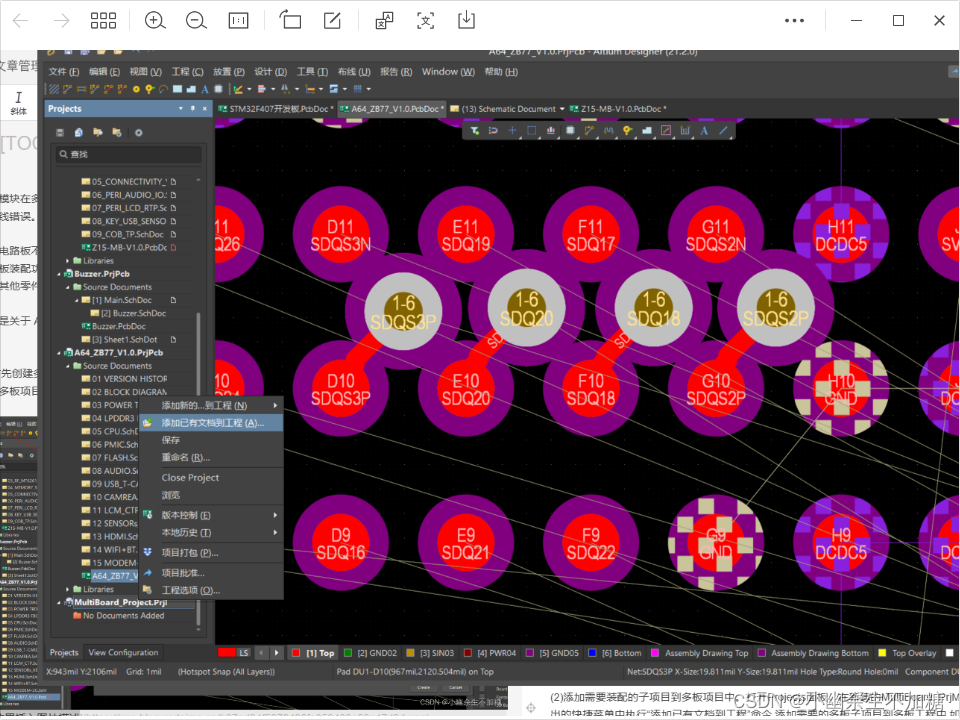Click the rotate image icon
The image size is (960, 720).
pos(290,21)
